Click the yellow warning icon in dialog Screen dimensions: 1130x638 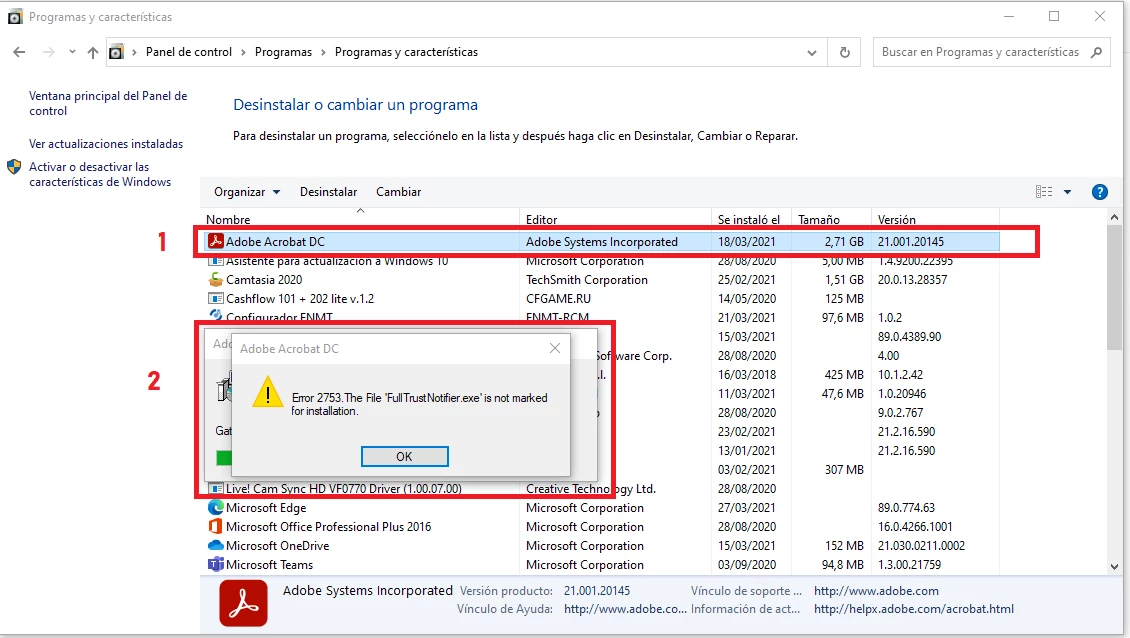click(267, 392)
